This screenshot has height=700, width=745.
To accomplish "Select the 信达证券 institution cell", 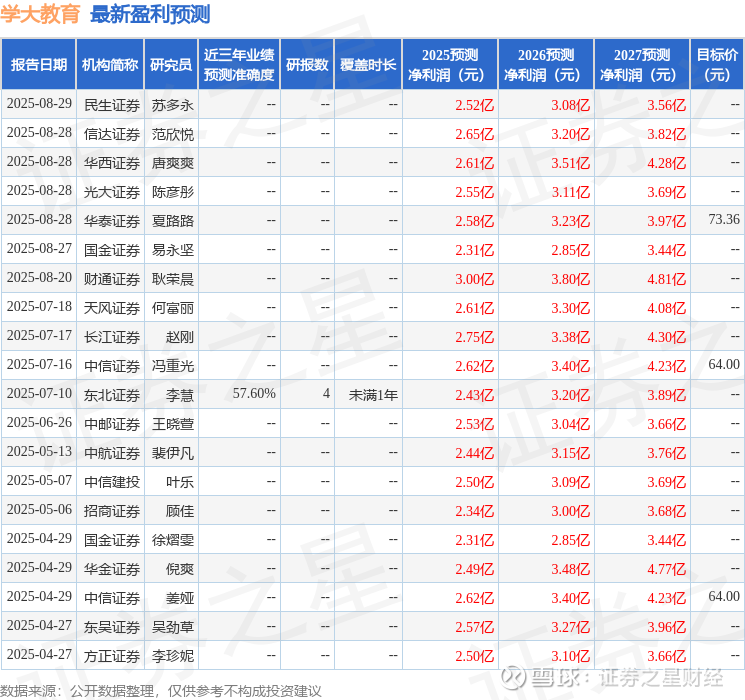I will point(112,134).
